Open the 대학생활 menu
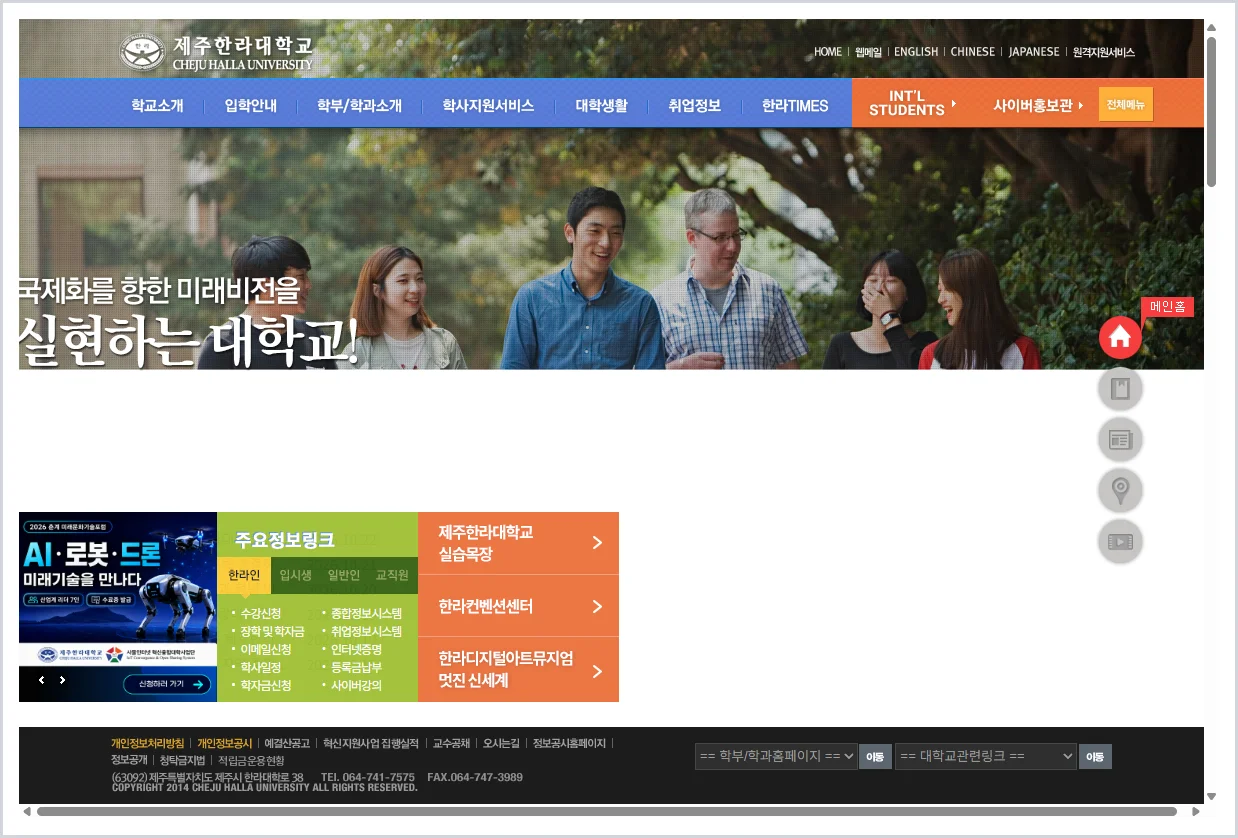 pos(601,105)
